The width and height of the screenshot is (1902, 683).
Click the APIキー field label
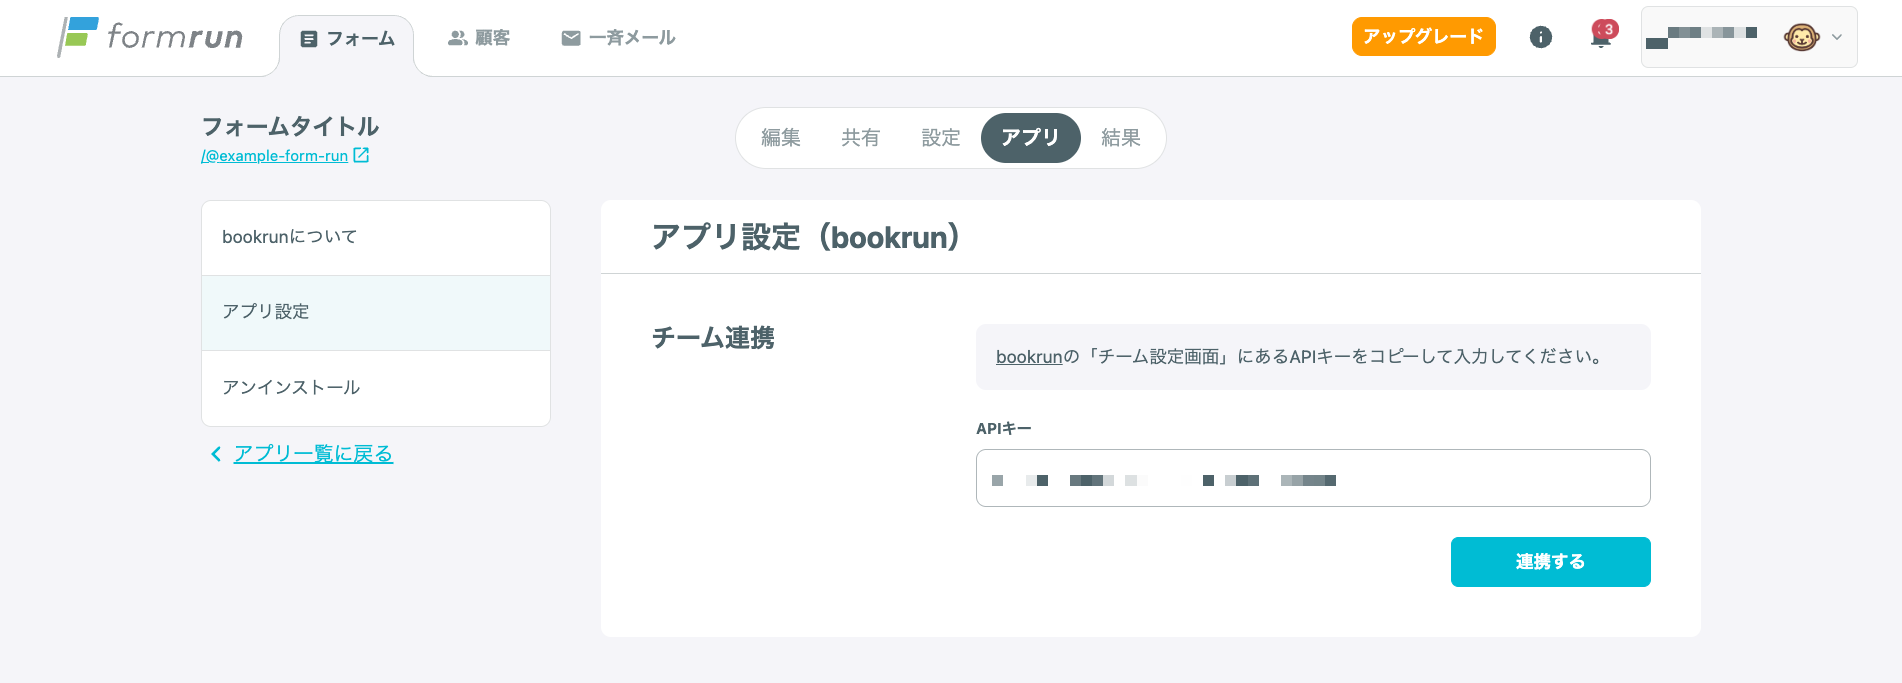(1004, 428)
